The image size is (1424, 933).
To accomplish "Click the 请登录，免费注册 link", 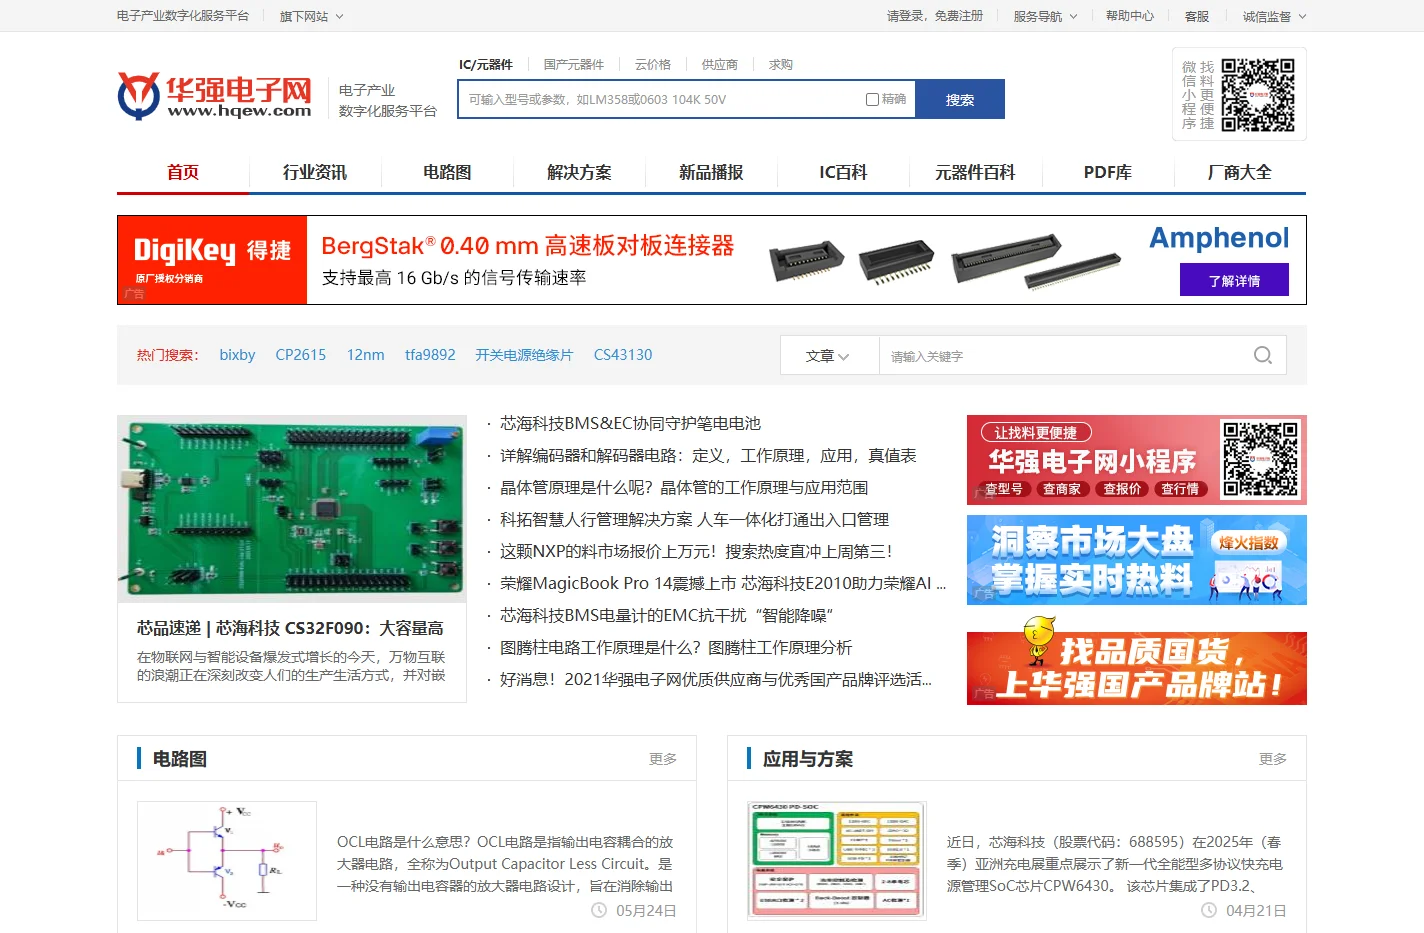I will click(x=935, y=16).
